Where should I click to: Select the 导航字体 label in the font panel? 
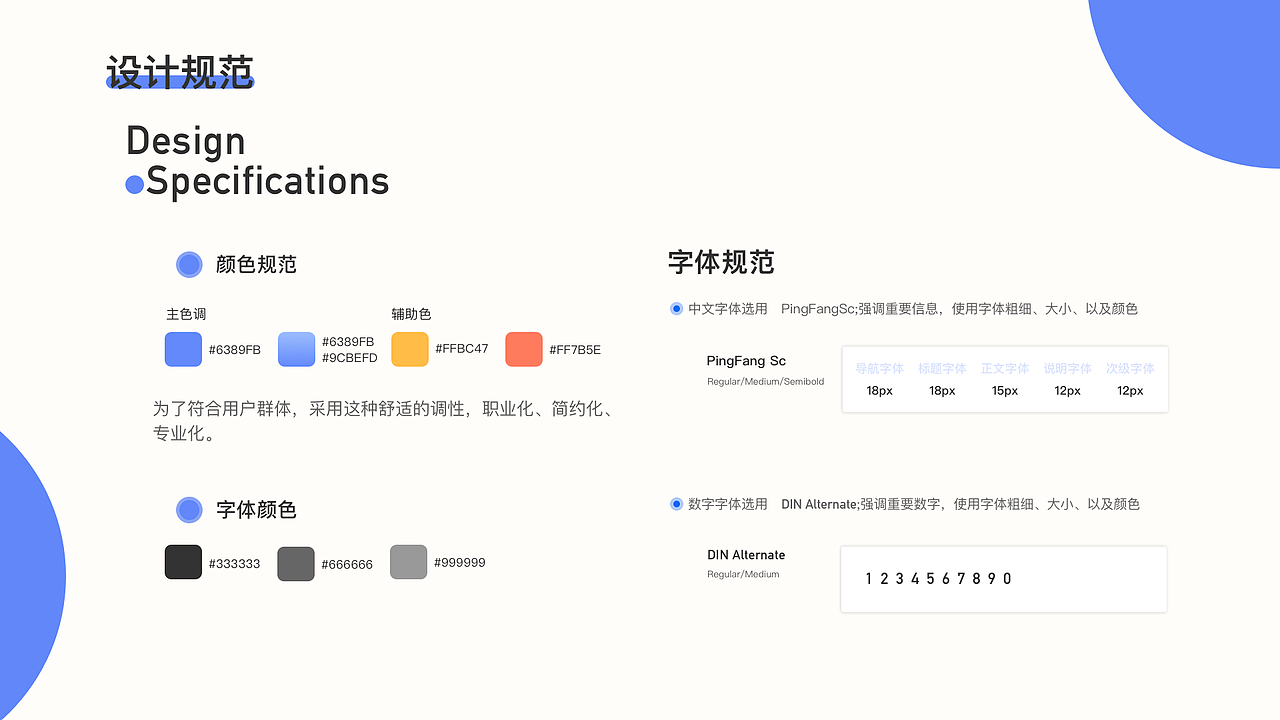click(879, 368)
